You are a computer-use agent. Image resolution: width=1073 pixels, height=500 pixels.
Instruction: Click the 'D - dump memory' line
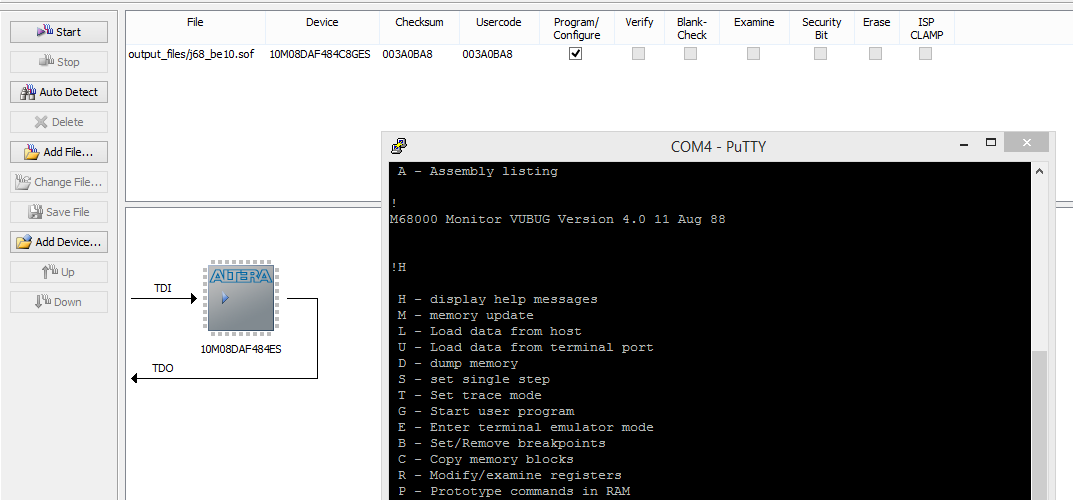458,363
